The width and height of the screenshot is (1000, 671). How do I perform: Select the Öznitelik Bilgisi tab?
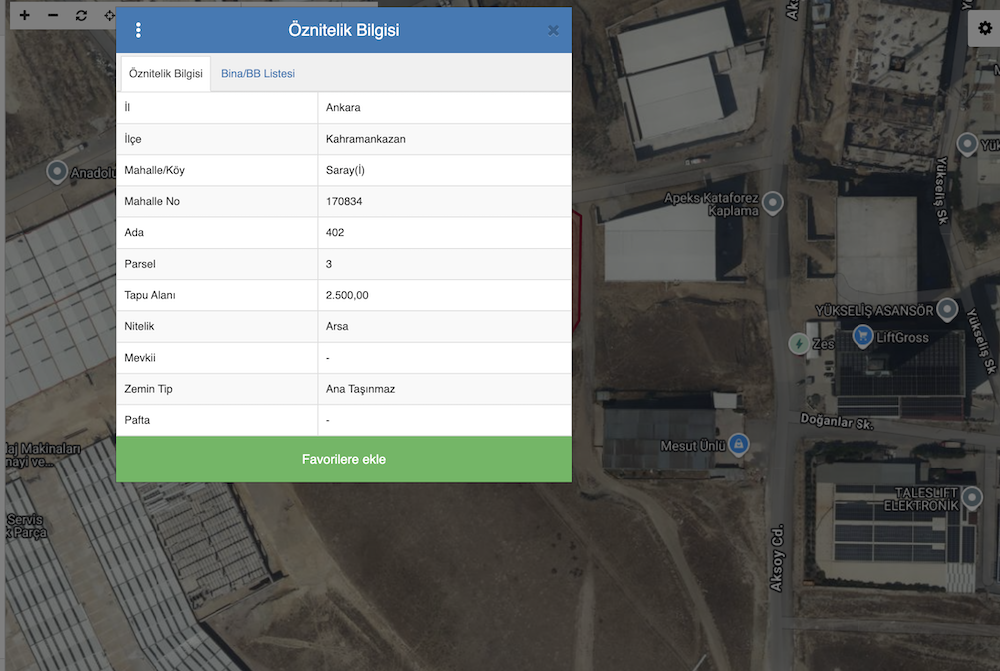coord(166,73)
